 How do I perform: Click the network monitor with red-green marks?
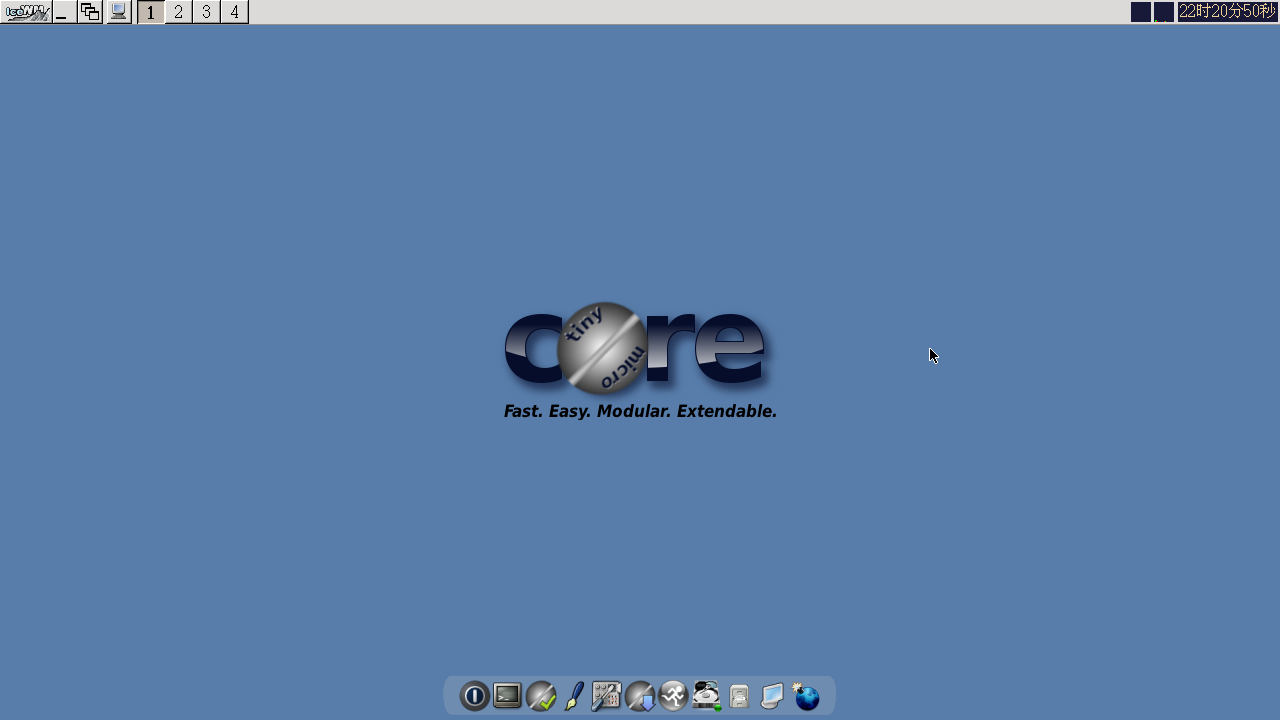[x=1164, y=12]
